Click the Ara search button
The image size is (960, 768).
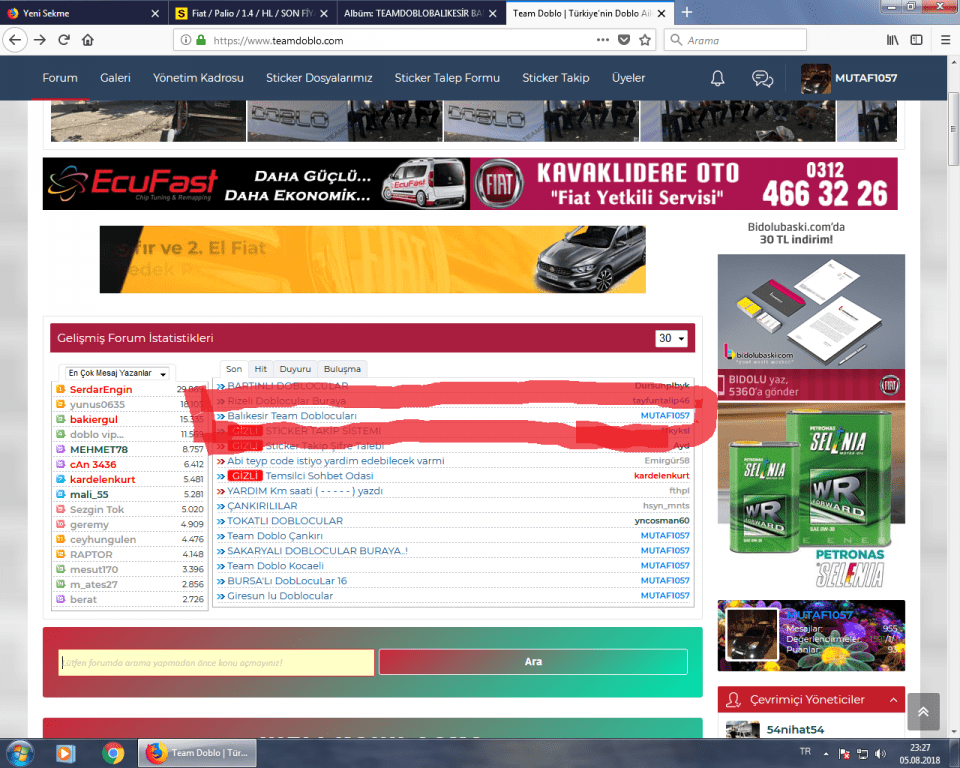click(x=533, y=661)
